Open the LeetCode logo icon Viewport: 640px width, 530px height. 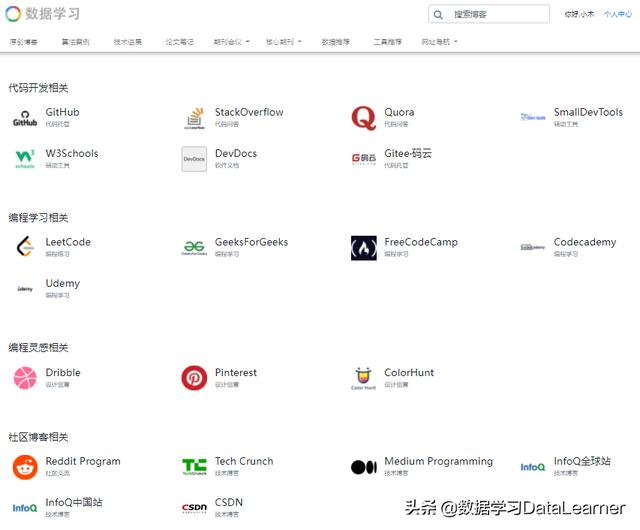click(x=25, y=247)
